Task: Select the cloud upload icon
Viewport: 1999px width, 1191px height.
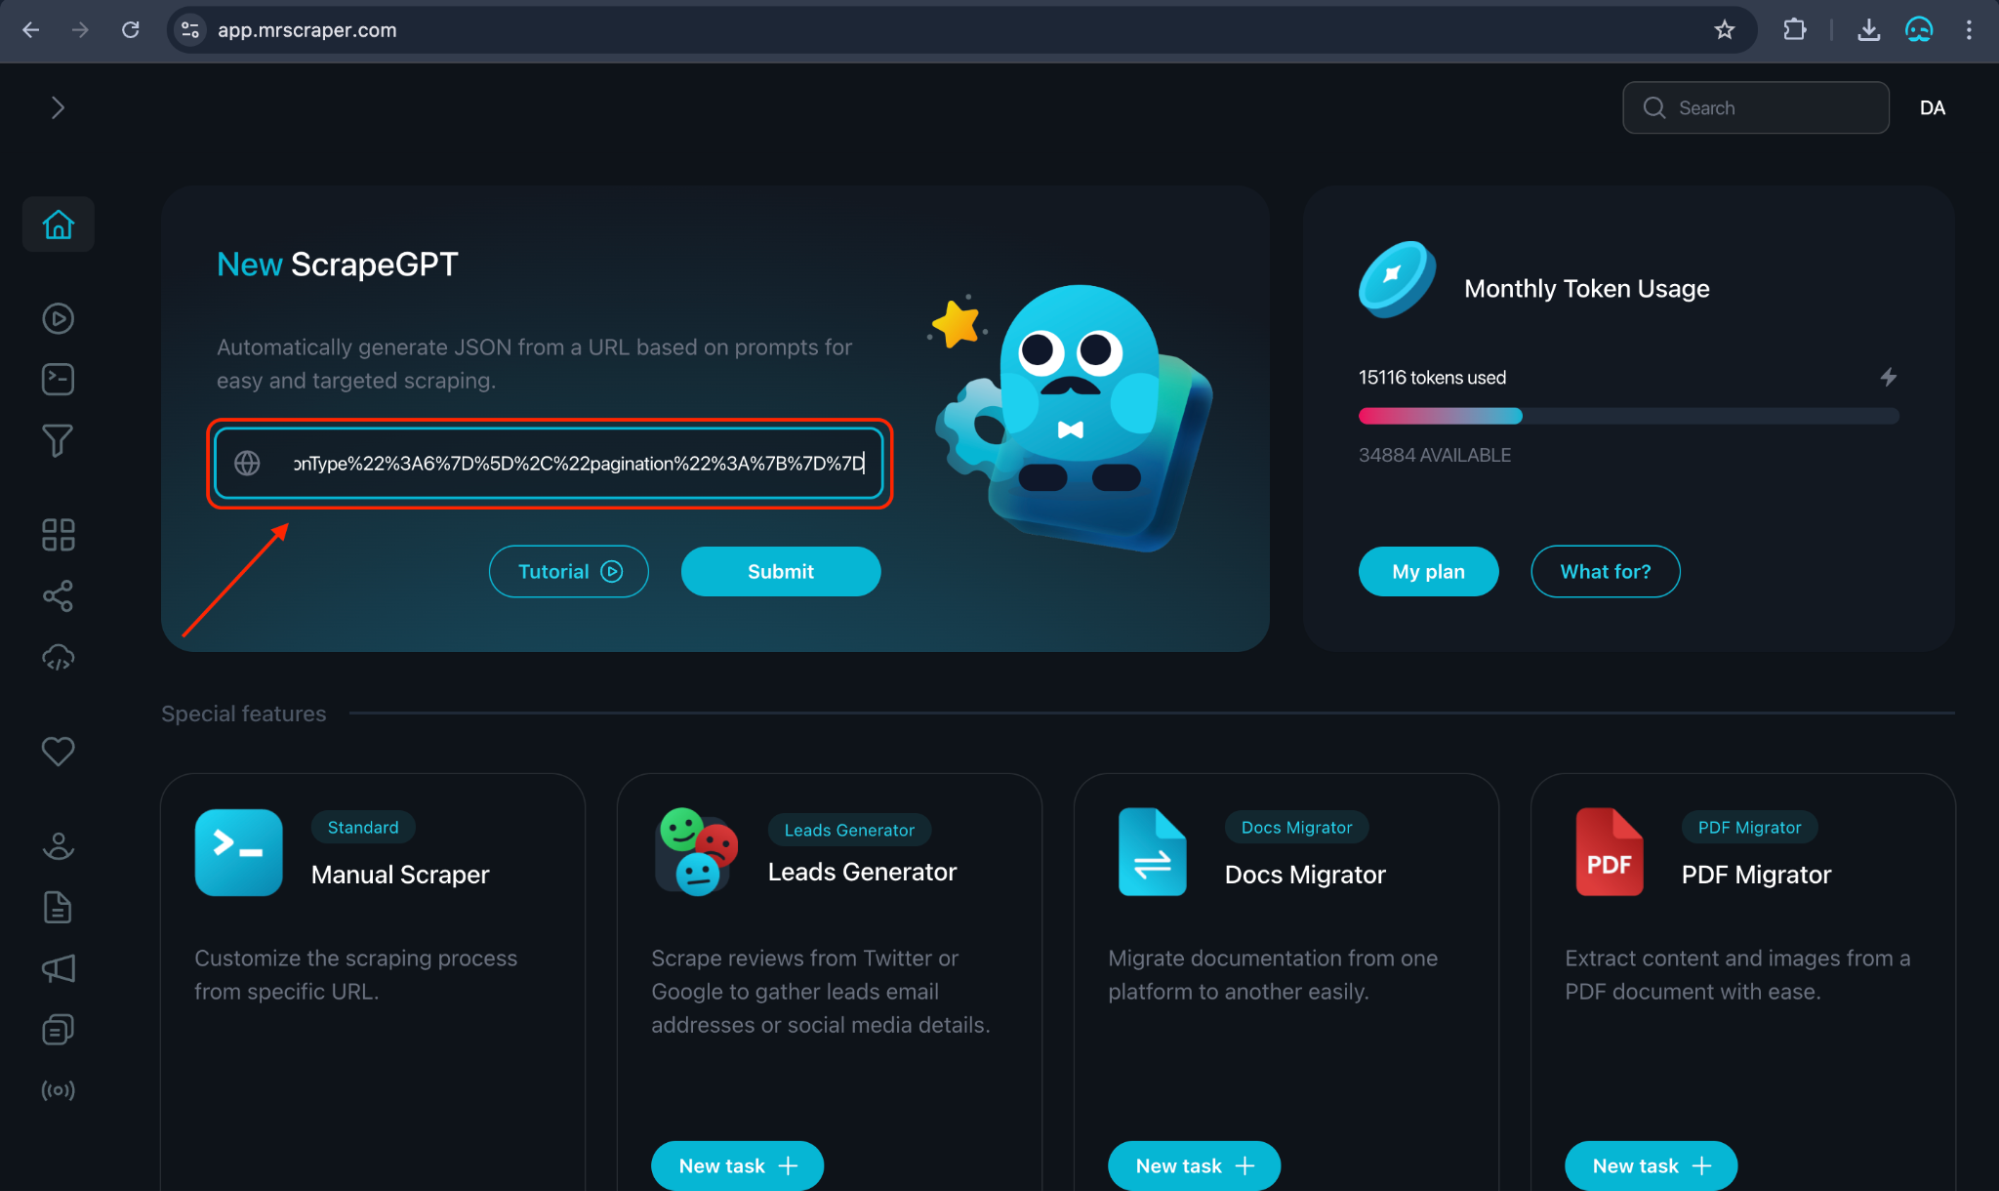Action: pos(57,656)
